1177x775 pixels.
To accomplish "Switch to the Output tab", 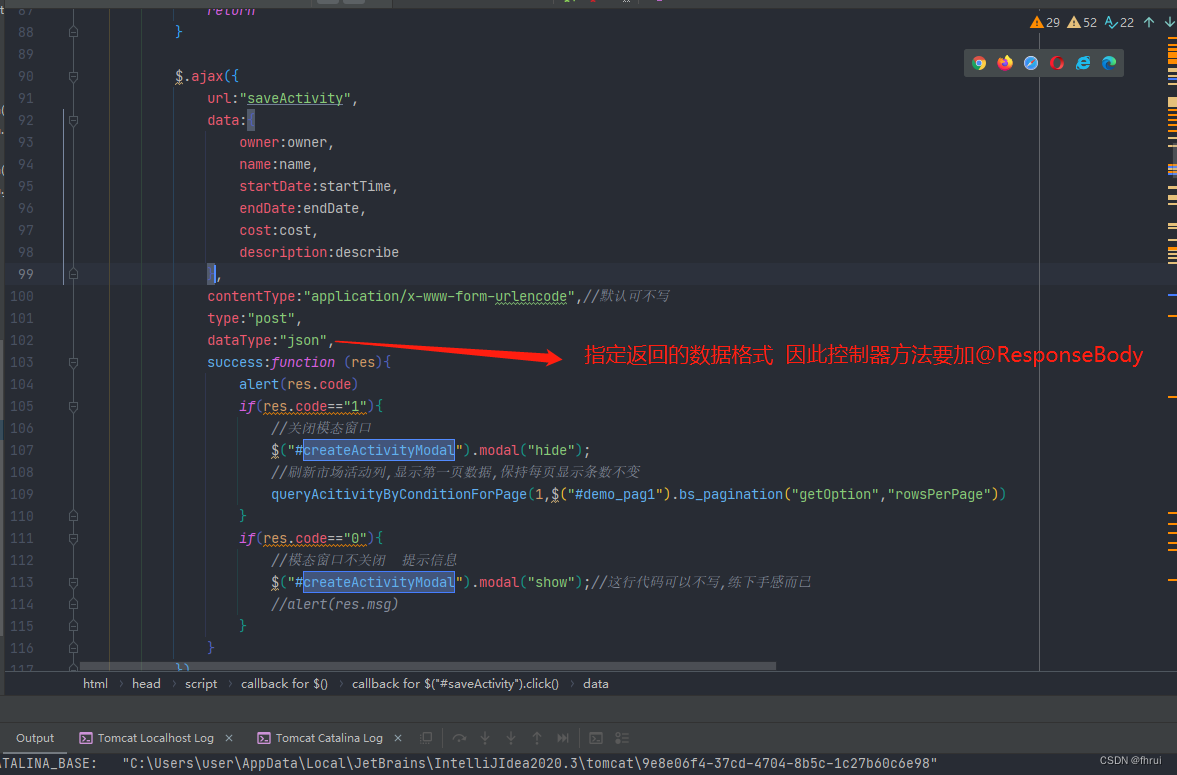I will click(35, 738).
